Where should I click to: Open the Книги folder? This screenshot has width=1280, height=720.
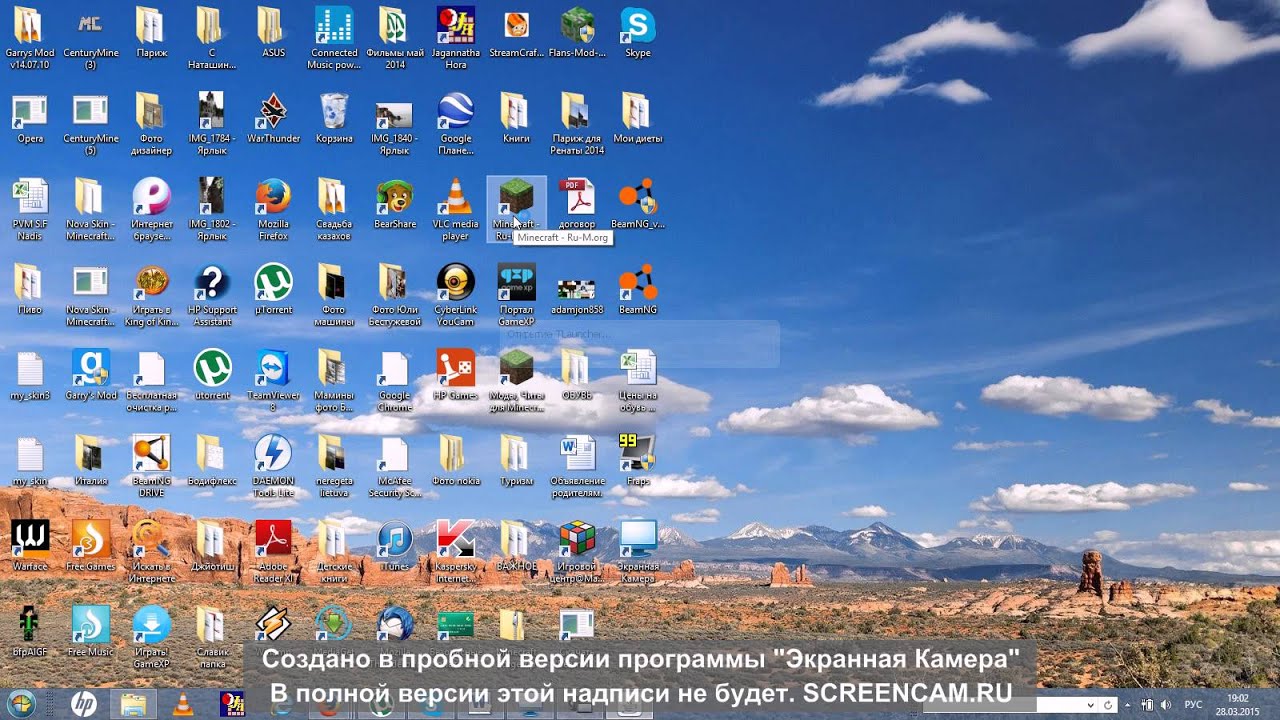(516, 118)
